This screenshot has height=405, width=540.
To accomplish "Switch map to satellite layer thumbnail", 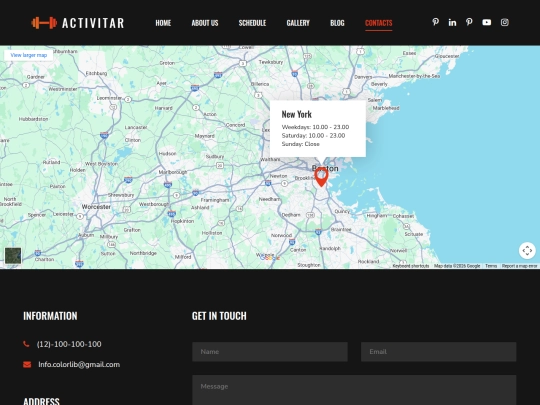I will pos(13,256).
